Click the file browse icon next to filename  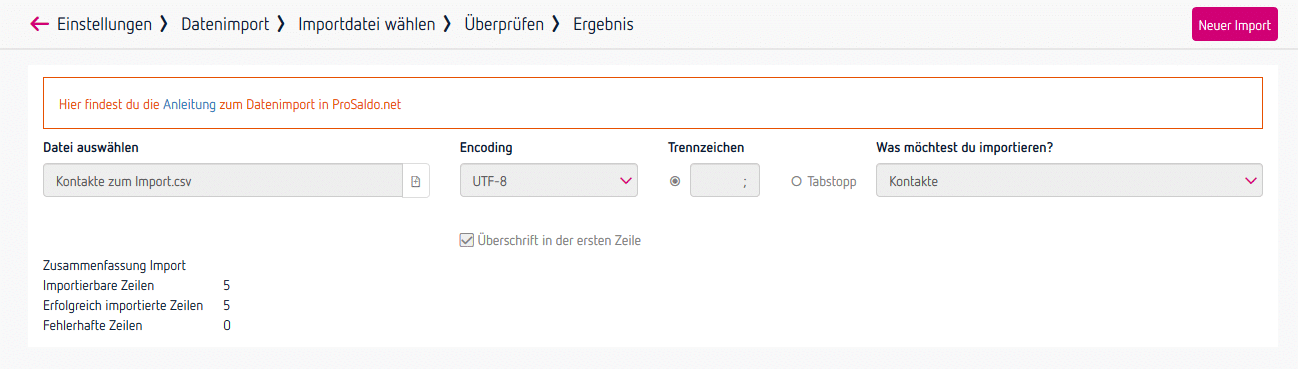[416, 181]
